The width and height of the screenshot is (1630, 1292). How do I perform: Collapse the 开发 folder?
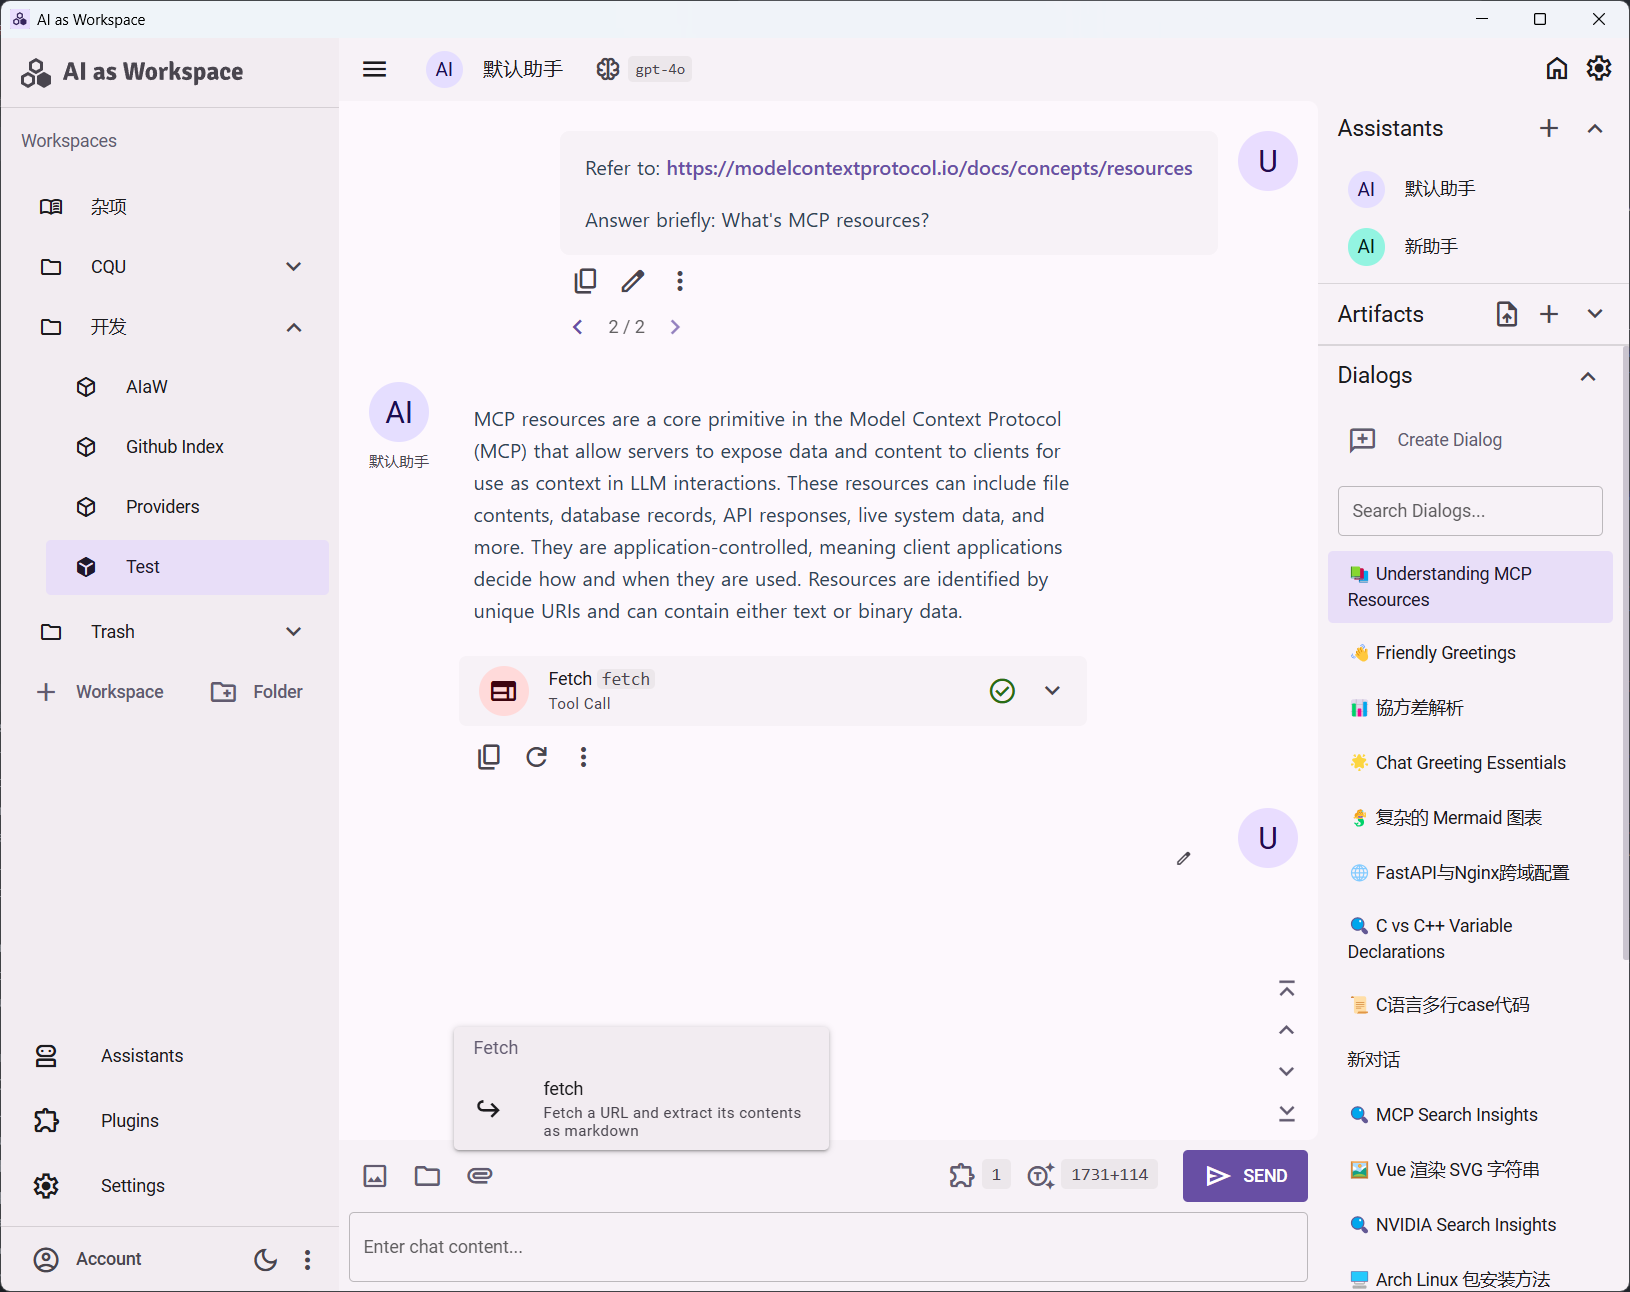[293, 327]
